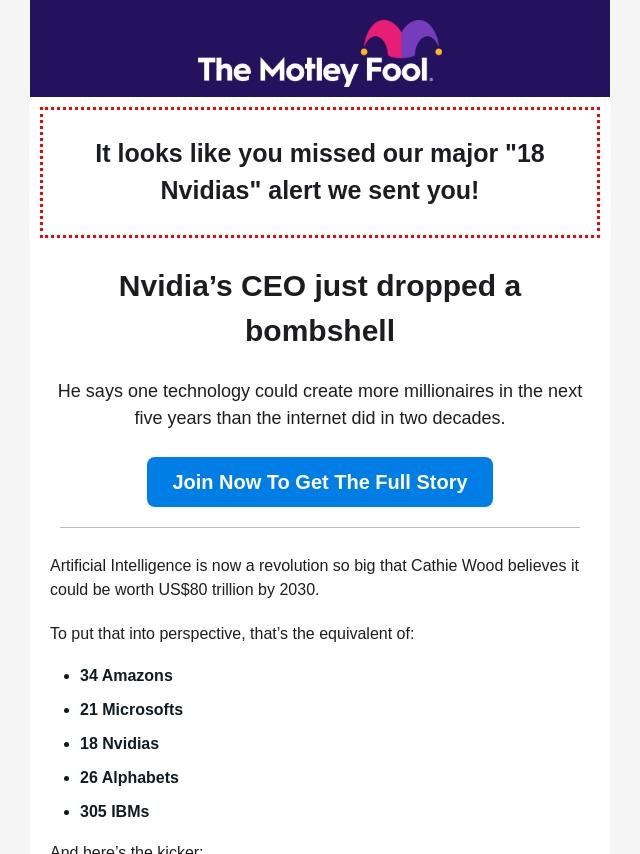640x854 pixels.
Task: Click the "To put that into perspective" line
Action: pos(232,633)
